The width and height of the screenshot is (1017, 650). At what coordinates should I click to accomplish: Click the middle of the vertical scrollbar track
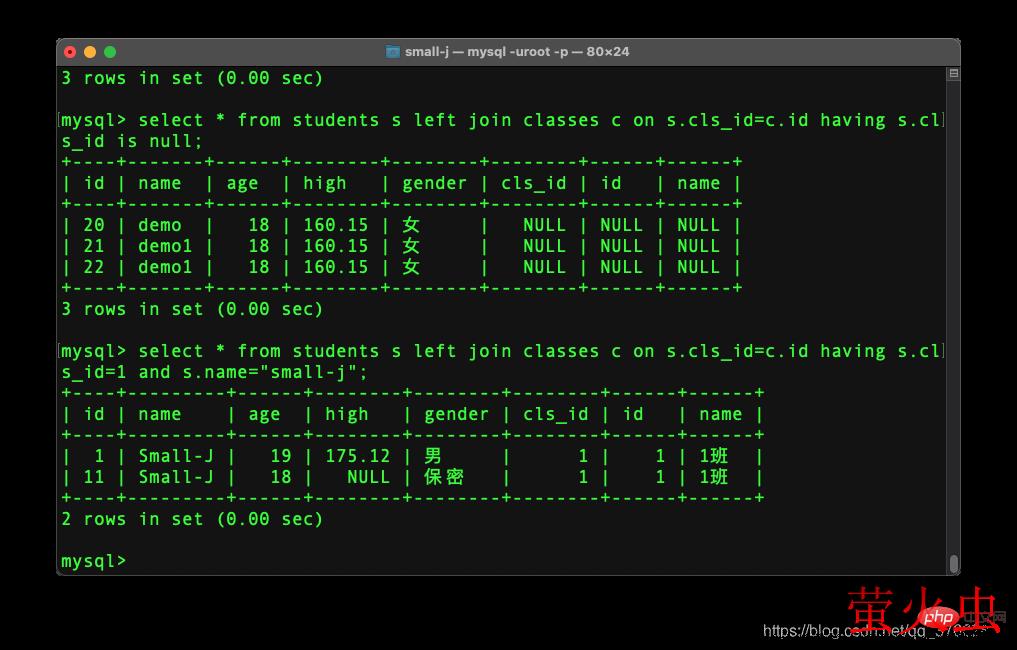coord(953,320)
